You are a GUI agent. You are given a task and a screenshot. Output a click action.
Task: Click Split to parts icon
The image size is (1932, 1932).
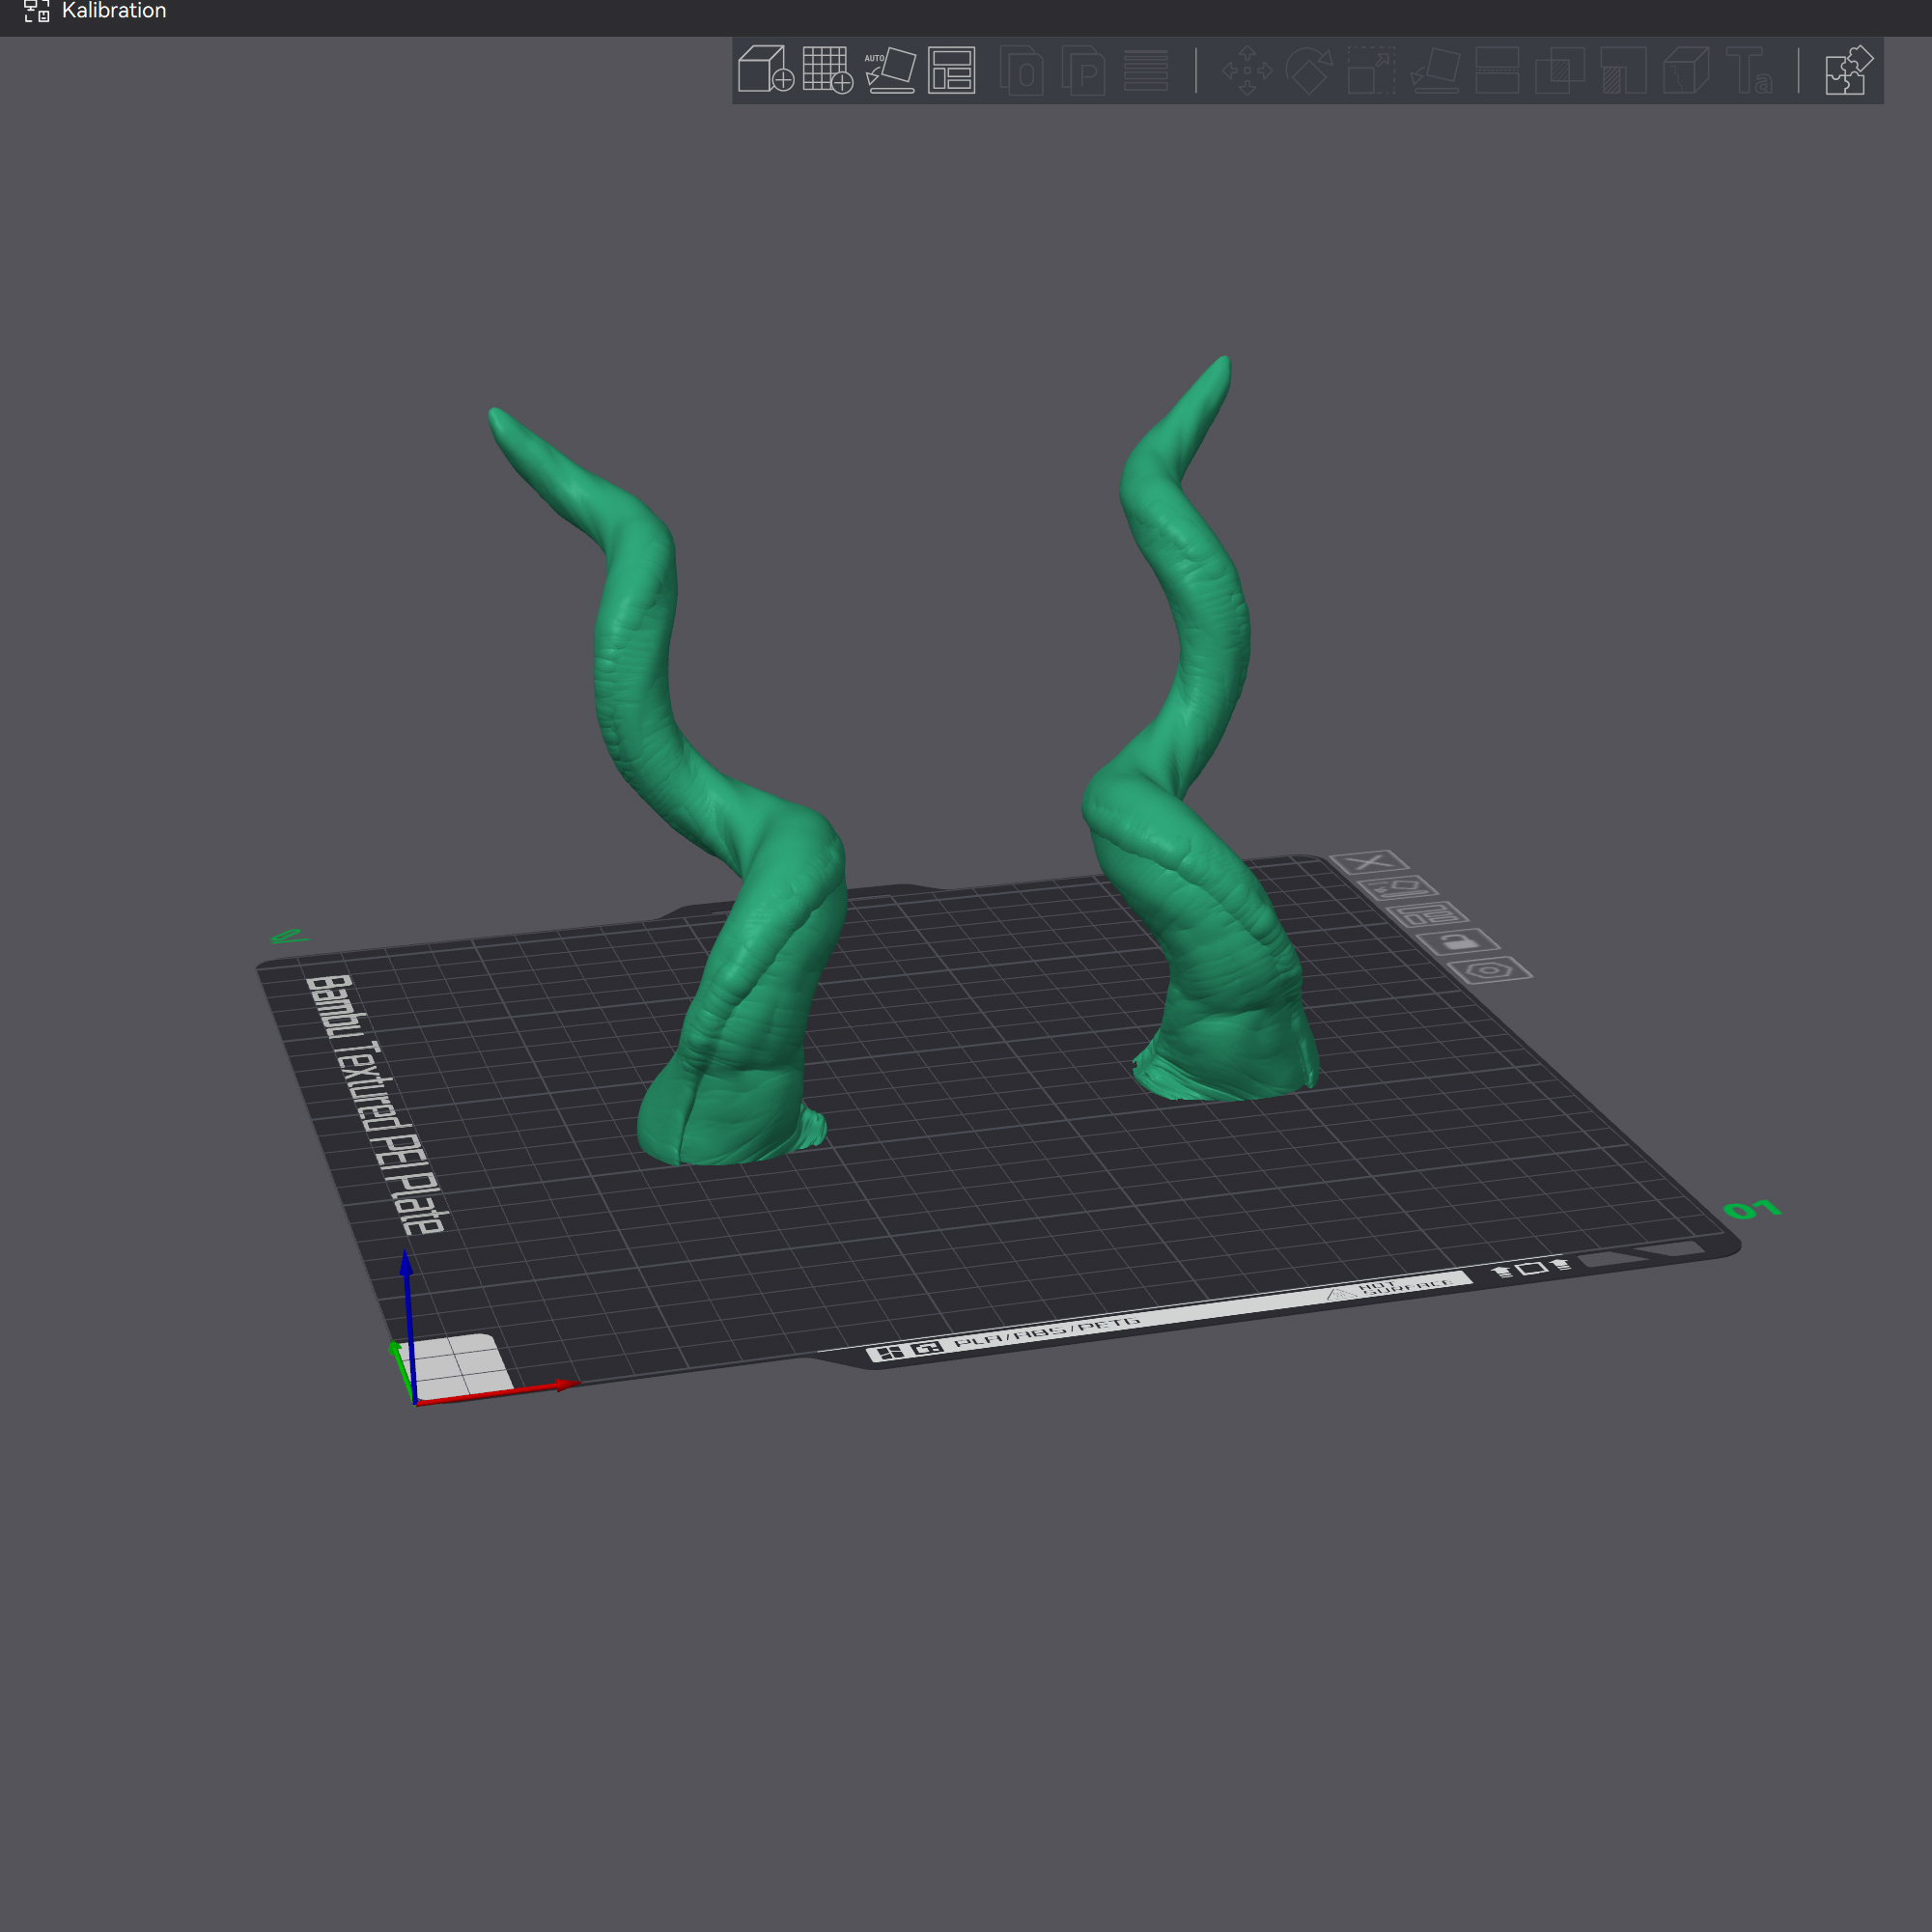pyautogui.click(x=1084, y=70)
